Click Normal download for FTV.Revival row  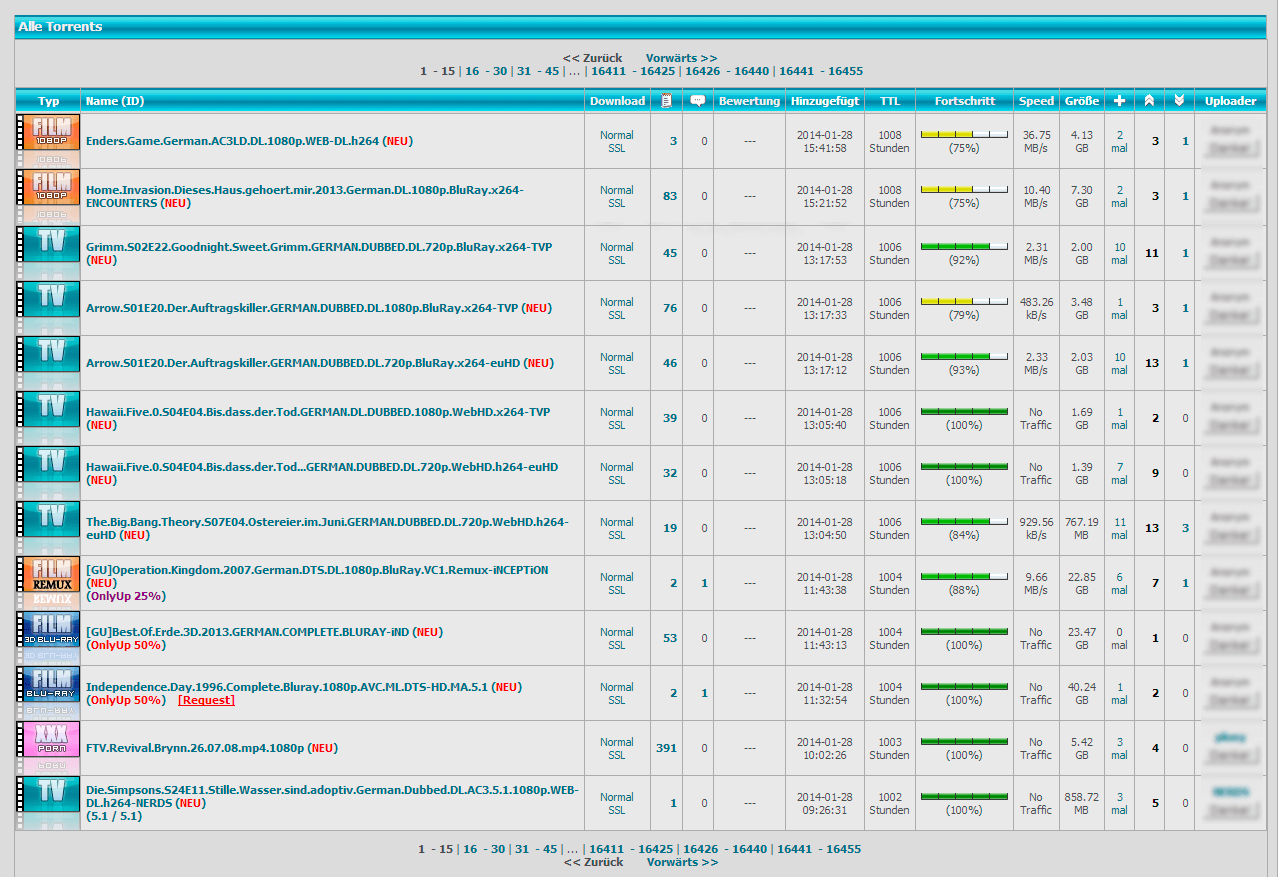pos(617,742)
